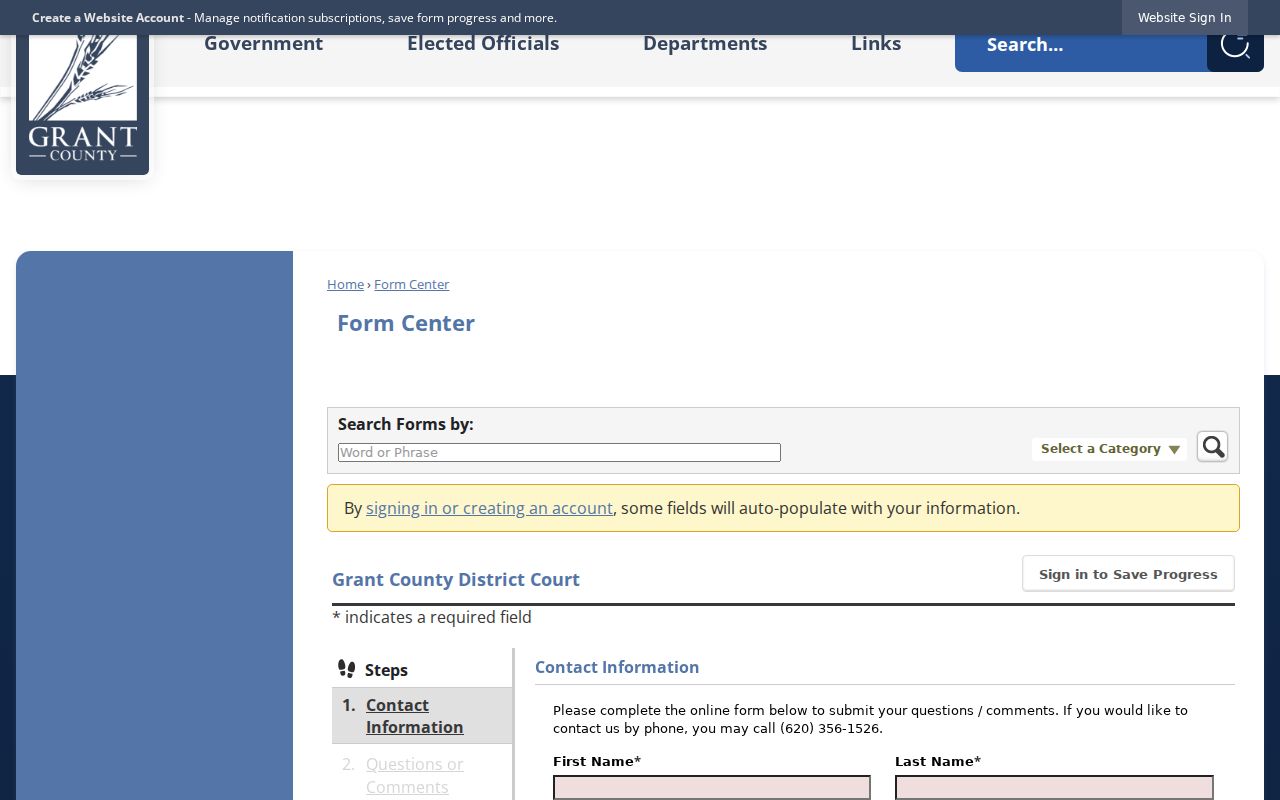Viewport: 1280px width, 800px height.
Task: Open the Departments menu
Action: pos(705,44)
